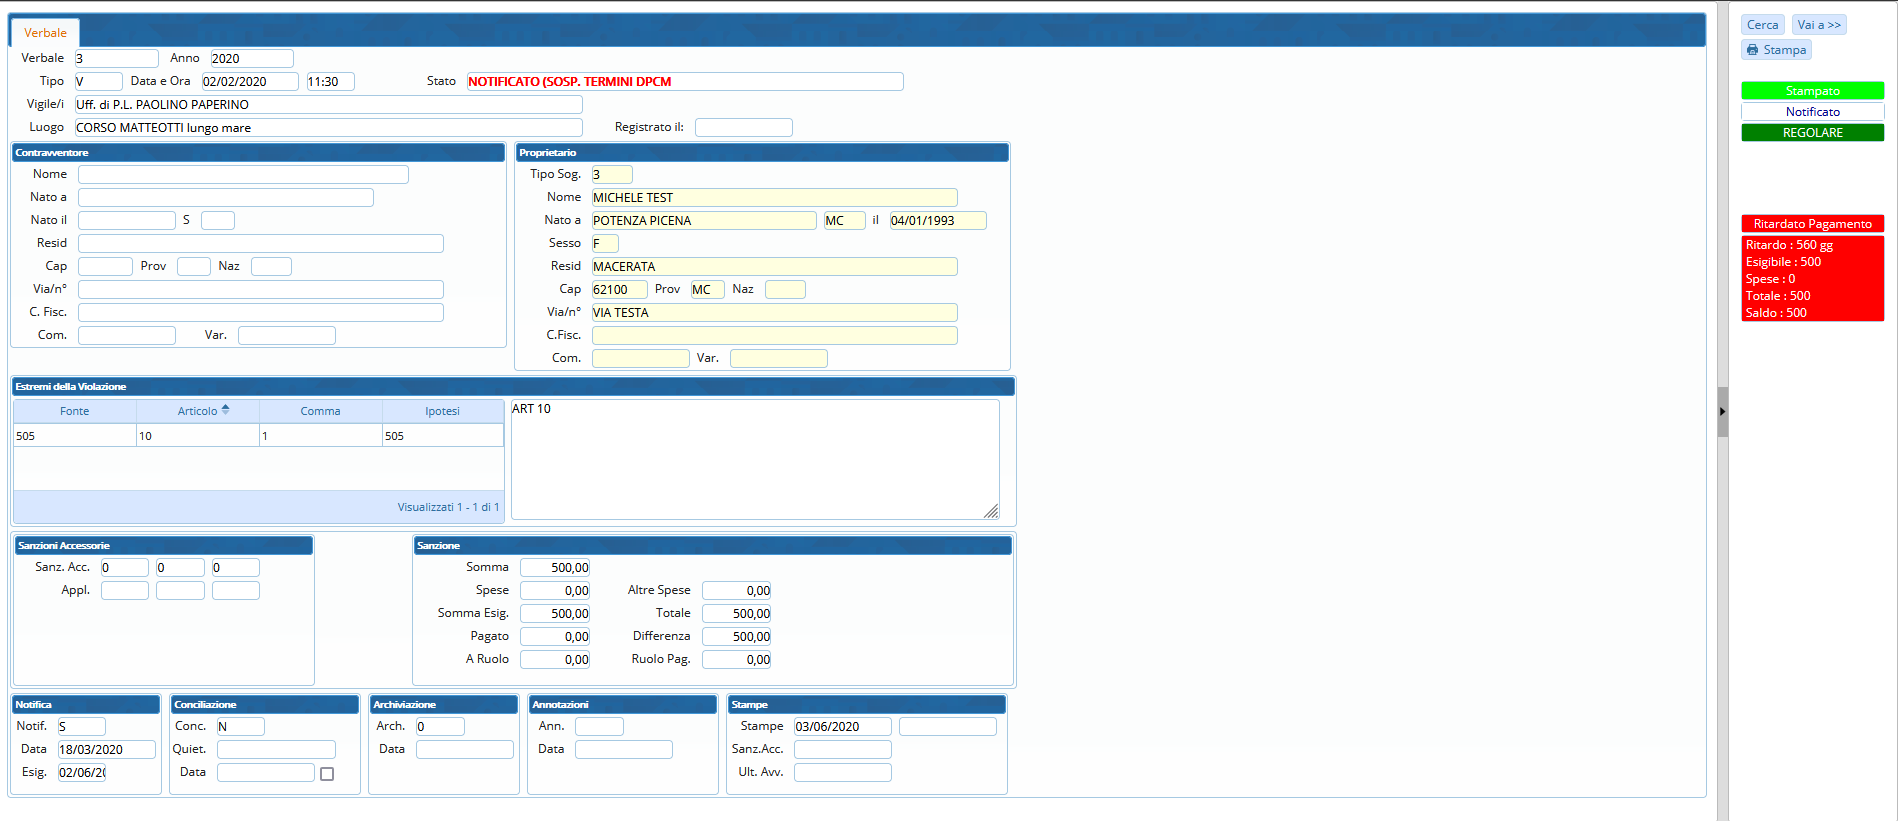Click the printer icon on Stampa button
Screen dimensions: 1898x821
[x=1752, y=50]
